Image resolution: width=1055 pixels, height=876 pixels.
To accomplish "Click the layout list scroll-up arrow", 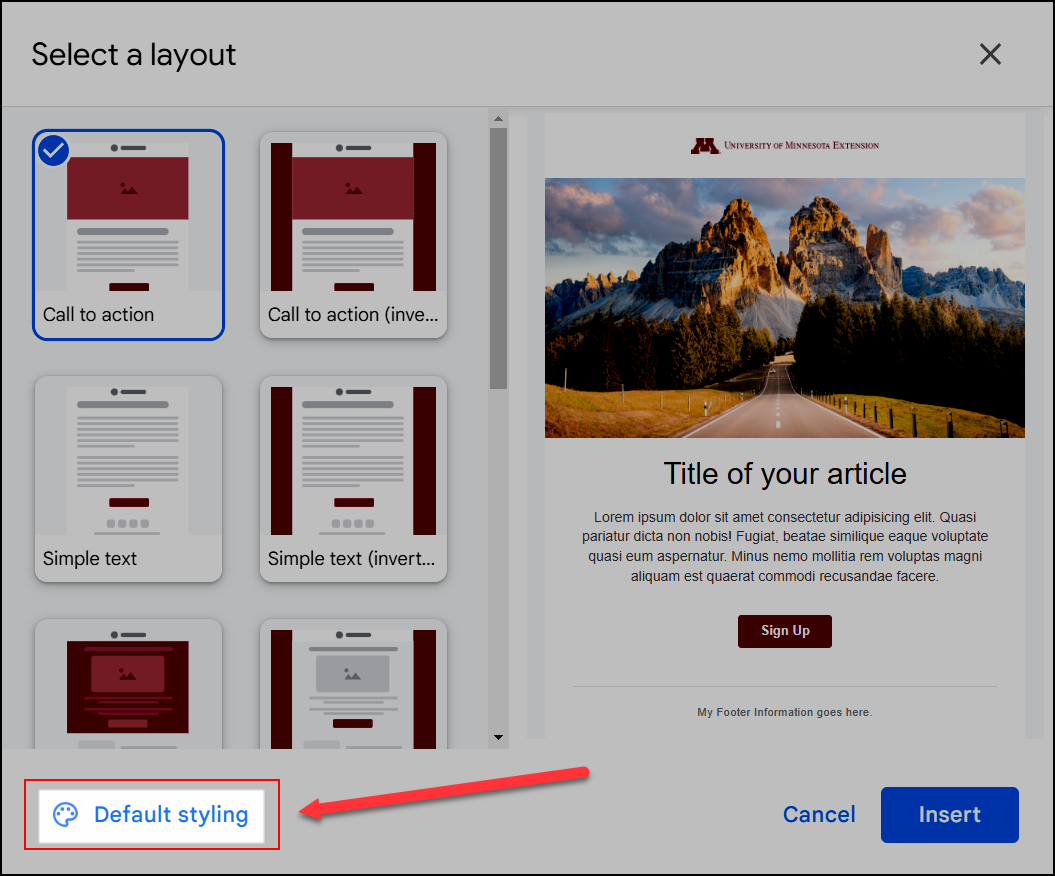I will [x=498, y=119].
